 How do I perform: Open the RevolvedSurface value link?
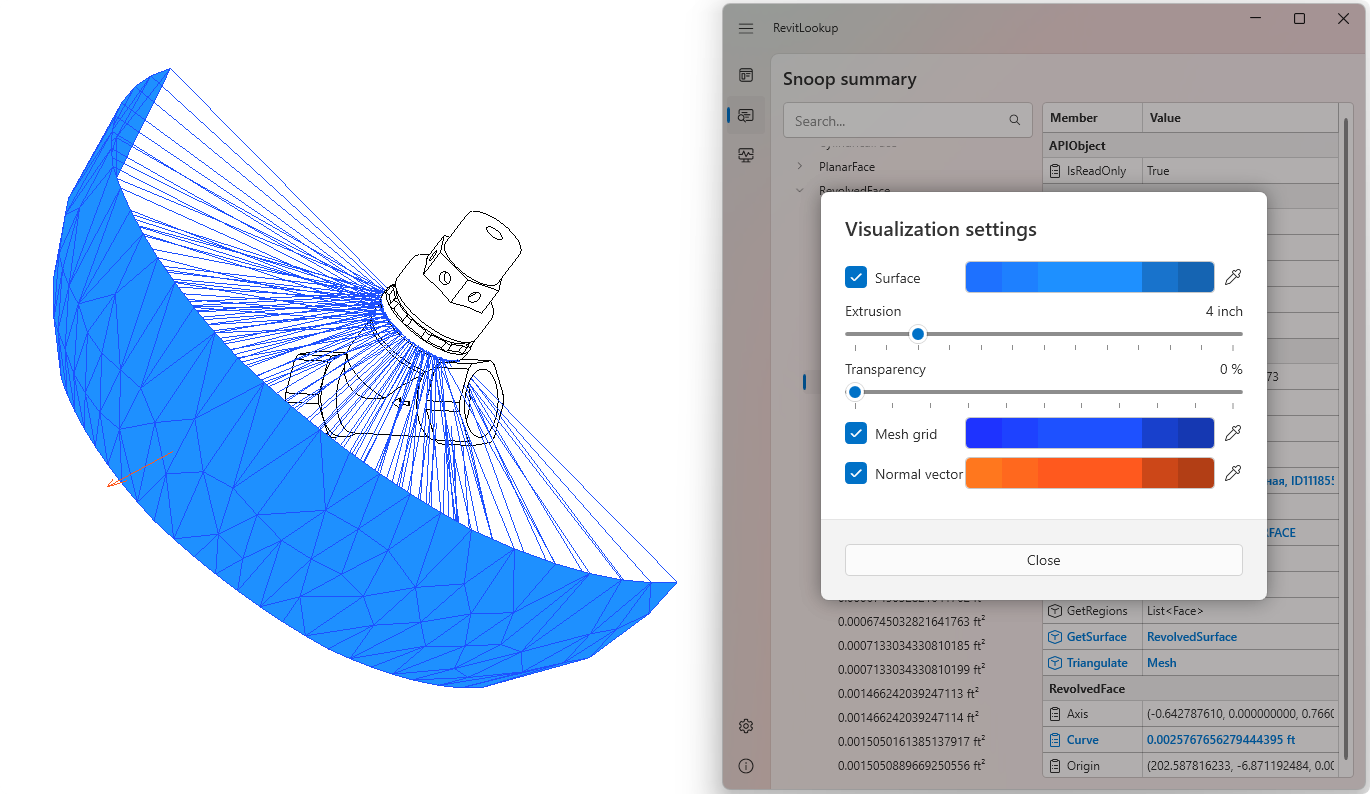tap(1191, 637)
